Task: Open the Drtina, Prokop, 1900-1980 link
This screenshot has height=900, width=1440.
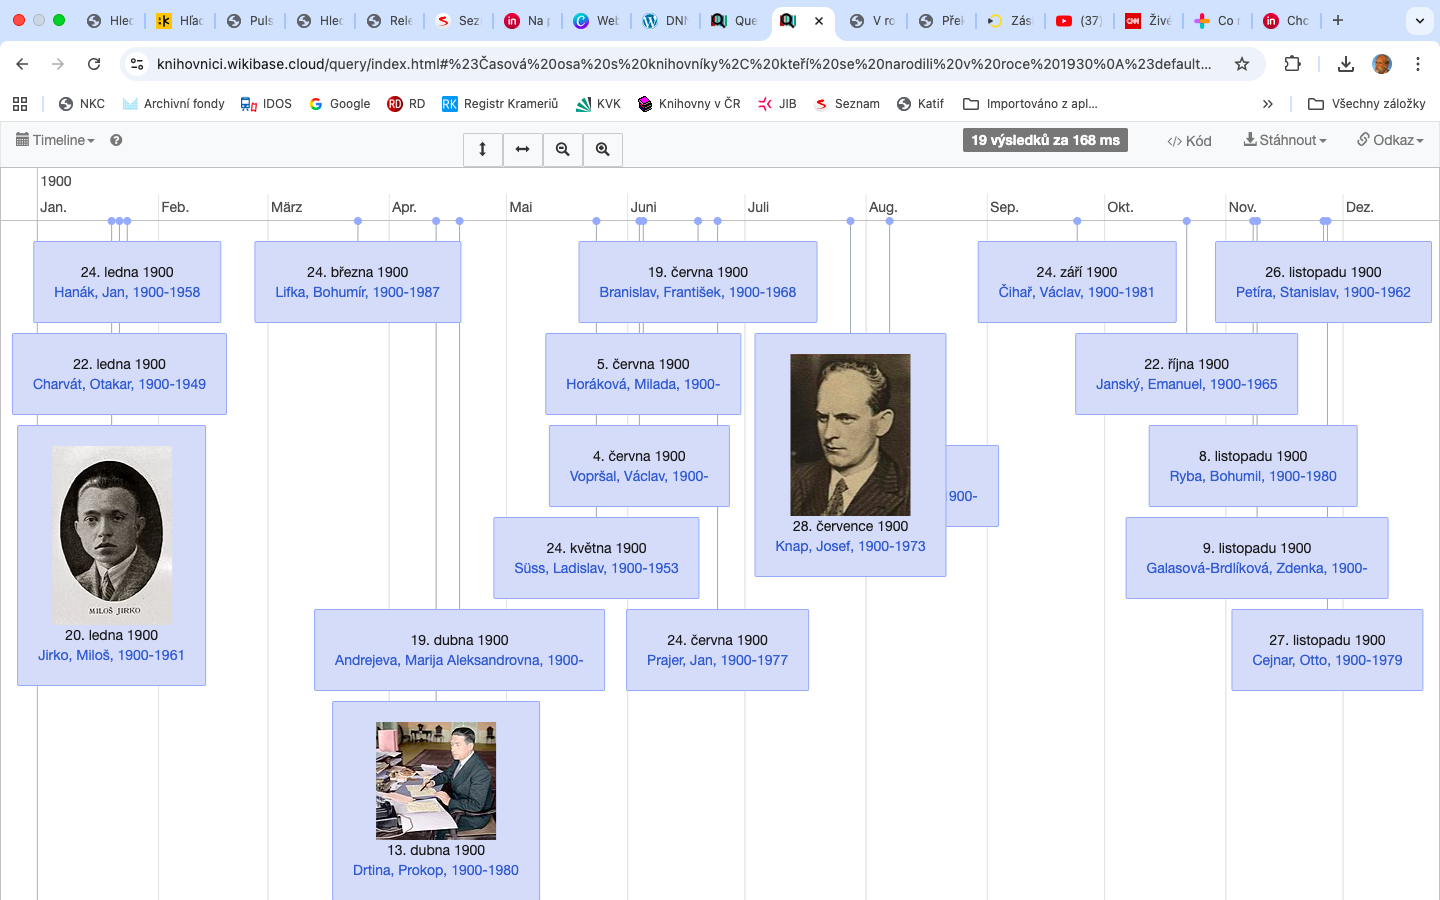Action: tap(435, 870)
